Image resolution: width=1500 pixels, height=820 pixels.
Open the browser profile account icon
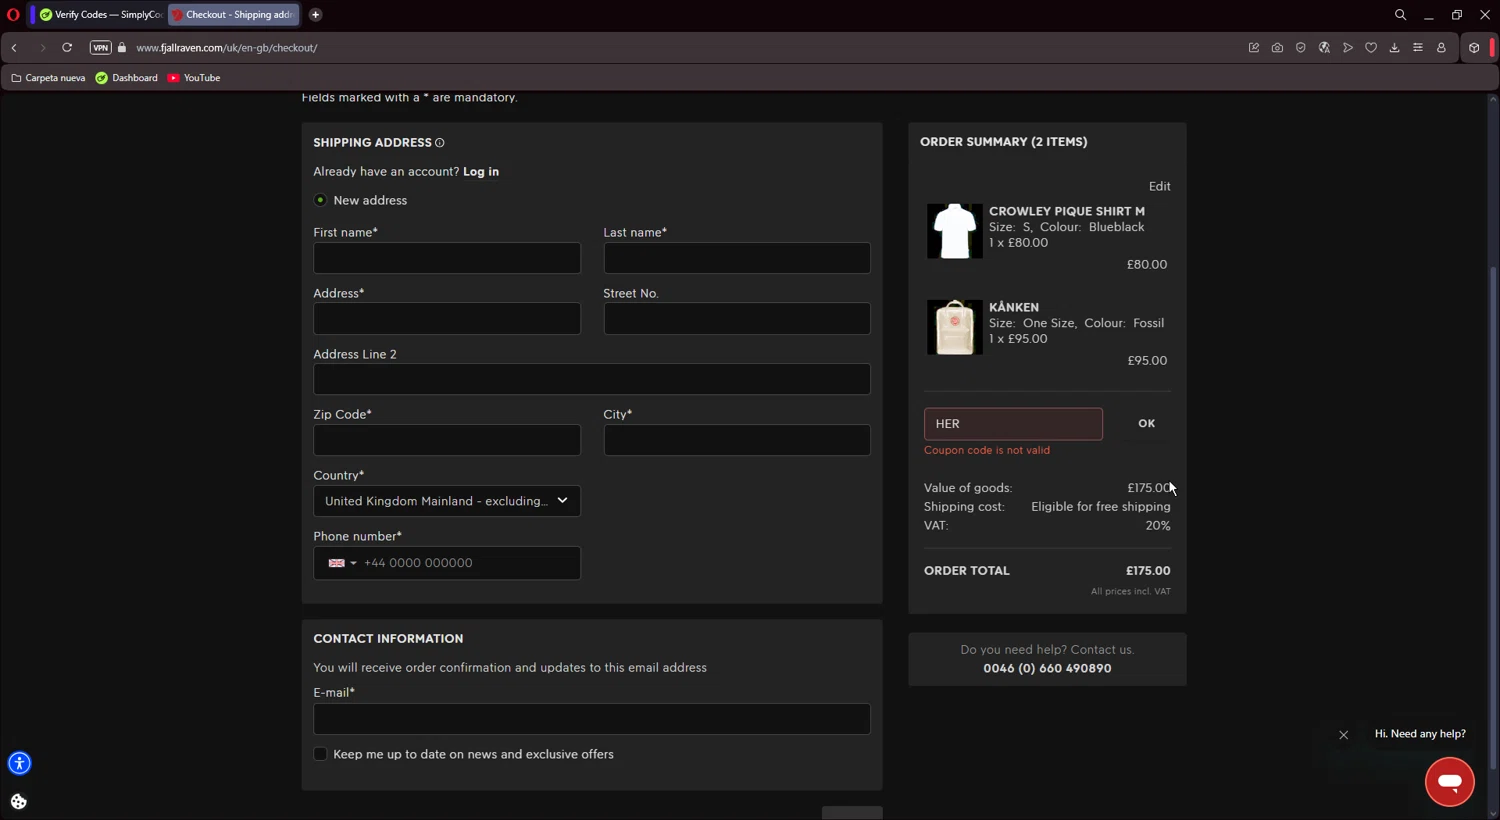(1441, 48)
